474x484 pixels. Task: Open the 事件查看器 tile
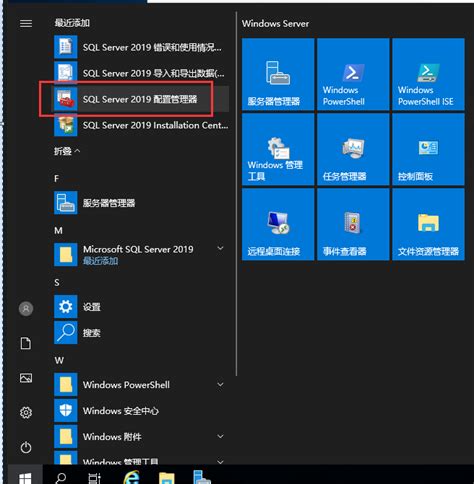pos(353,224)
